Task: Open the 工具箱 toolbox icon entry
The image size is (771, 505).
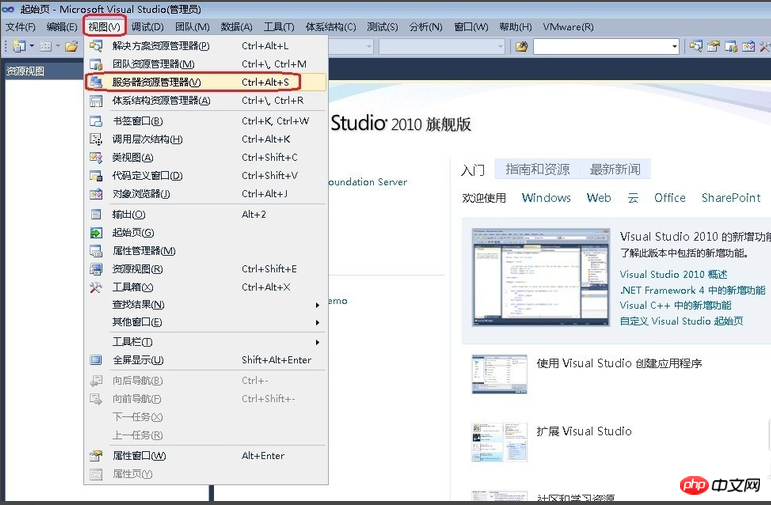Action: click(x=96, y=287)
